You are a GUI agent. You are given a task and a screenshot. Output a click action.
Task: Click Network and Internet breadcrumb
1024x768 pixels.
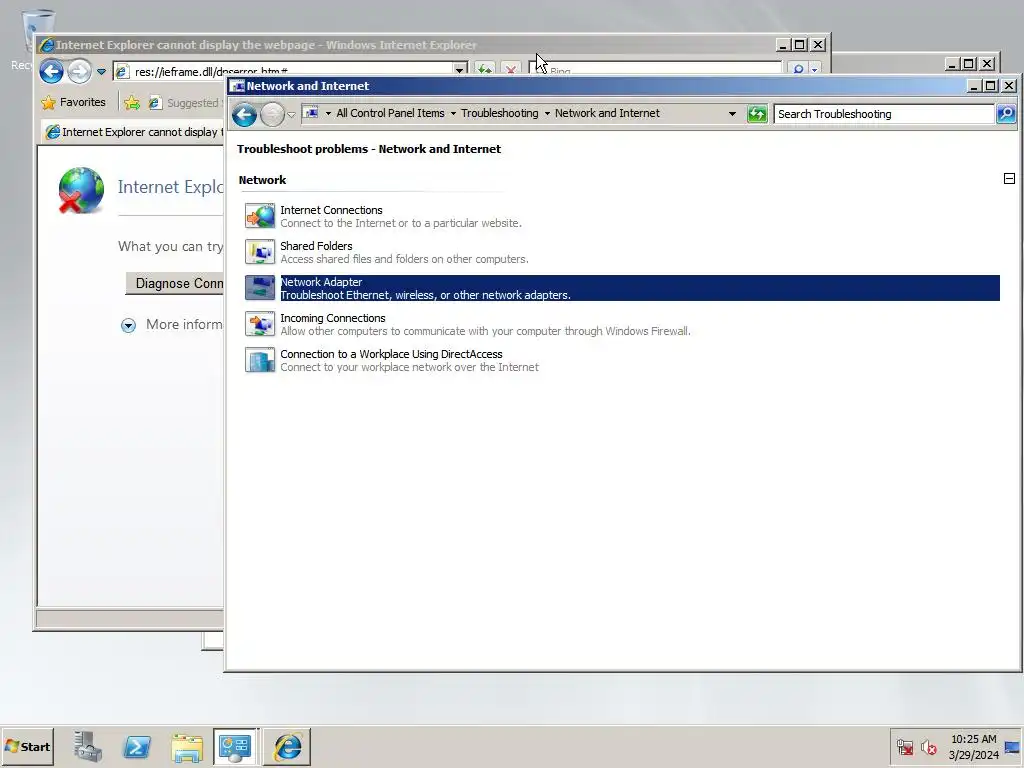[607, 113]
